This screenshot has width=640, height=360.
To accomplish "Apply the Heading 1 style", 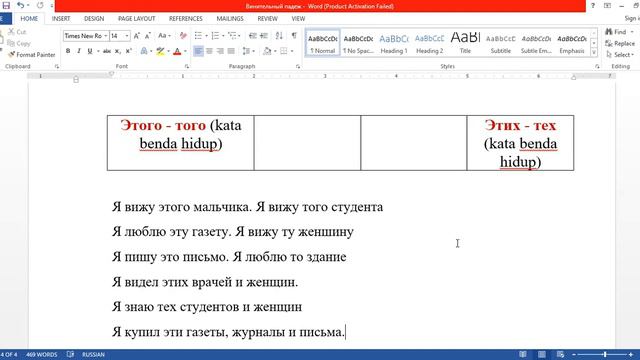I will (x=394, y=43).
